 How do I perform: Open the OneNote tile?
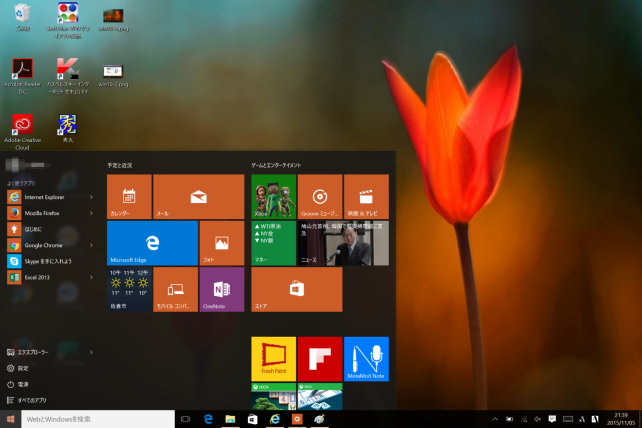tap(222, 290)
